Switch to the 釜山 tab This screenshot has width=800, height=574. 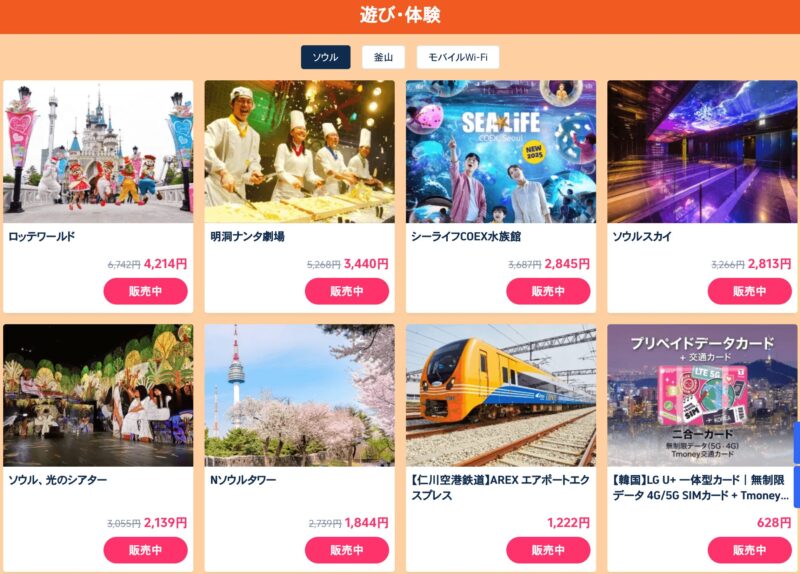coord(383,57)
